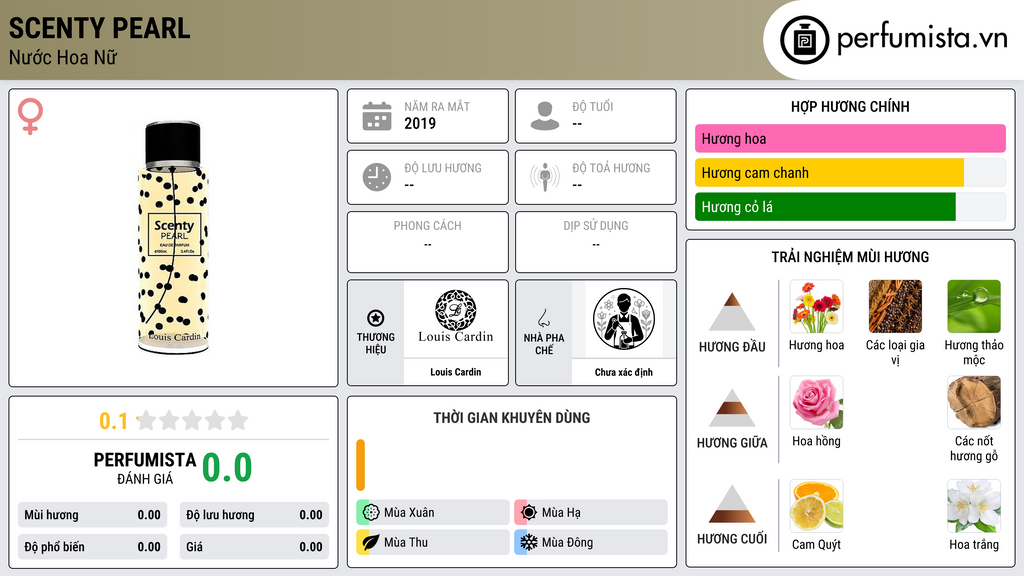This screenshot has width=1024, height=576.
Task: Click the Mùa Xuân flower icon
Action: pyautogui.click(x=371, y=512)
